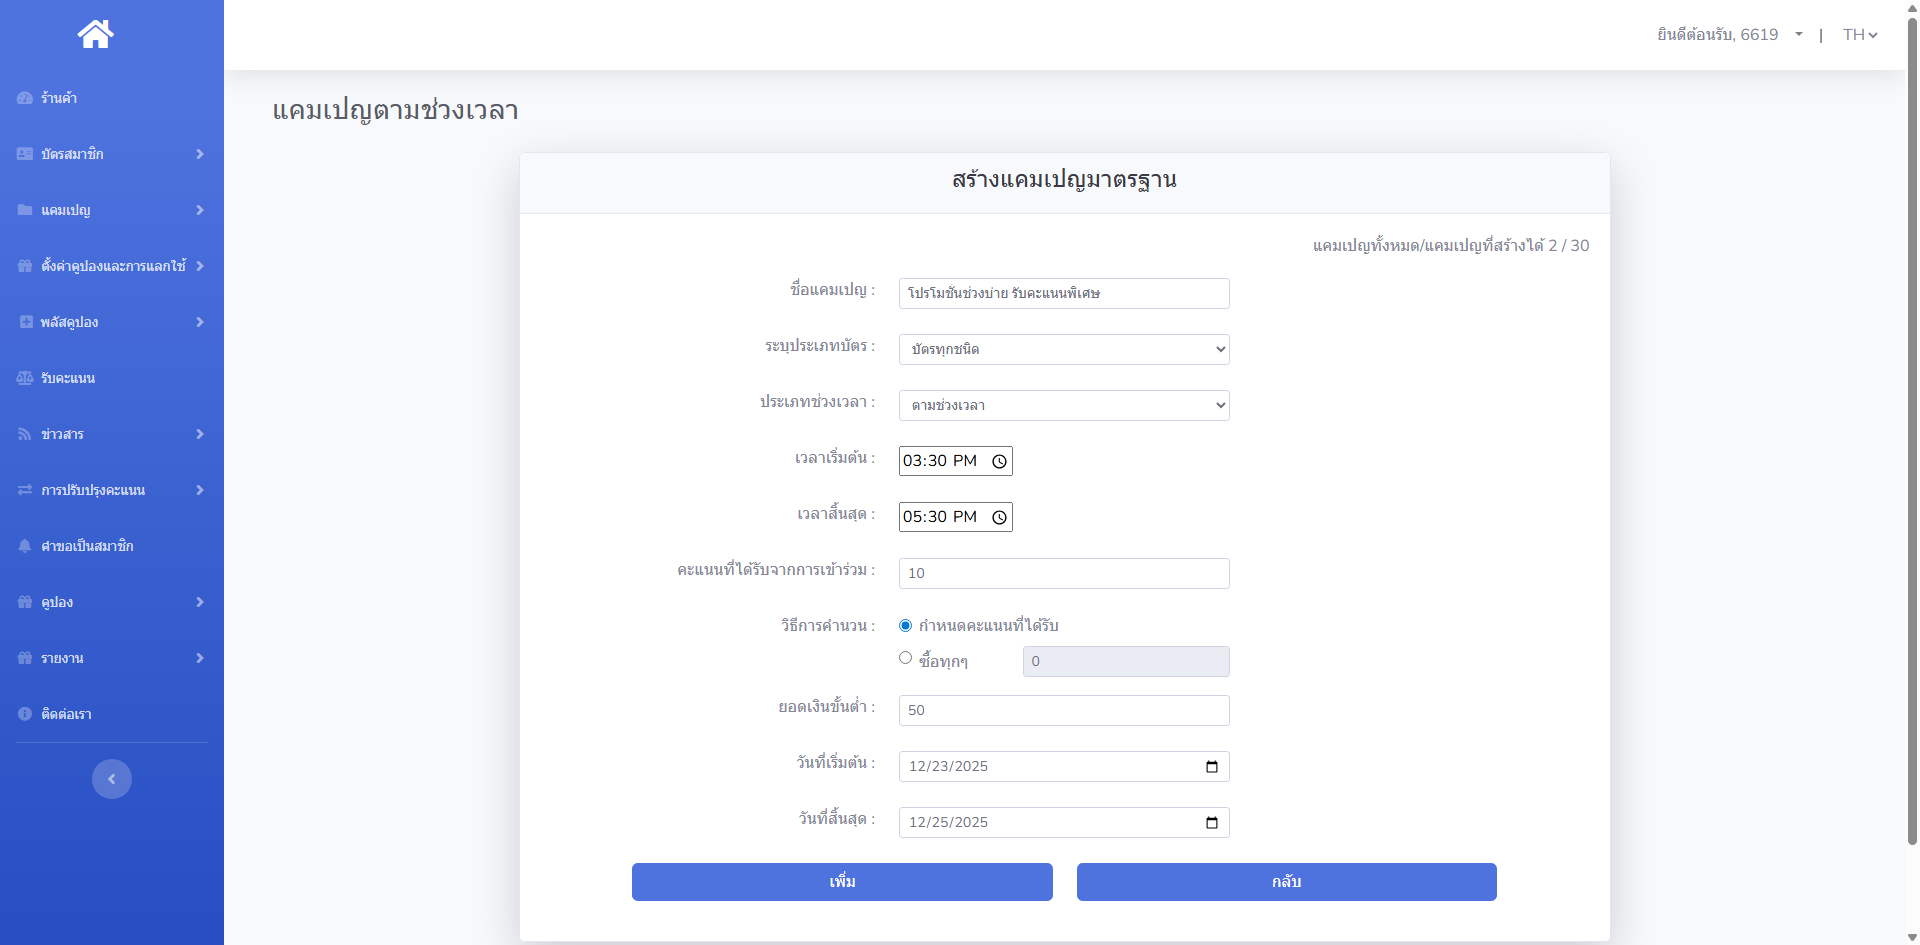The image size is (1920, 945).
Task: Open the ติดต่อเรา menu item
Action: coord(112,714)
